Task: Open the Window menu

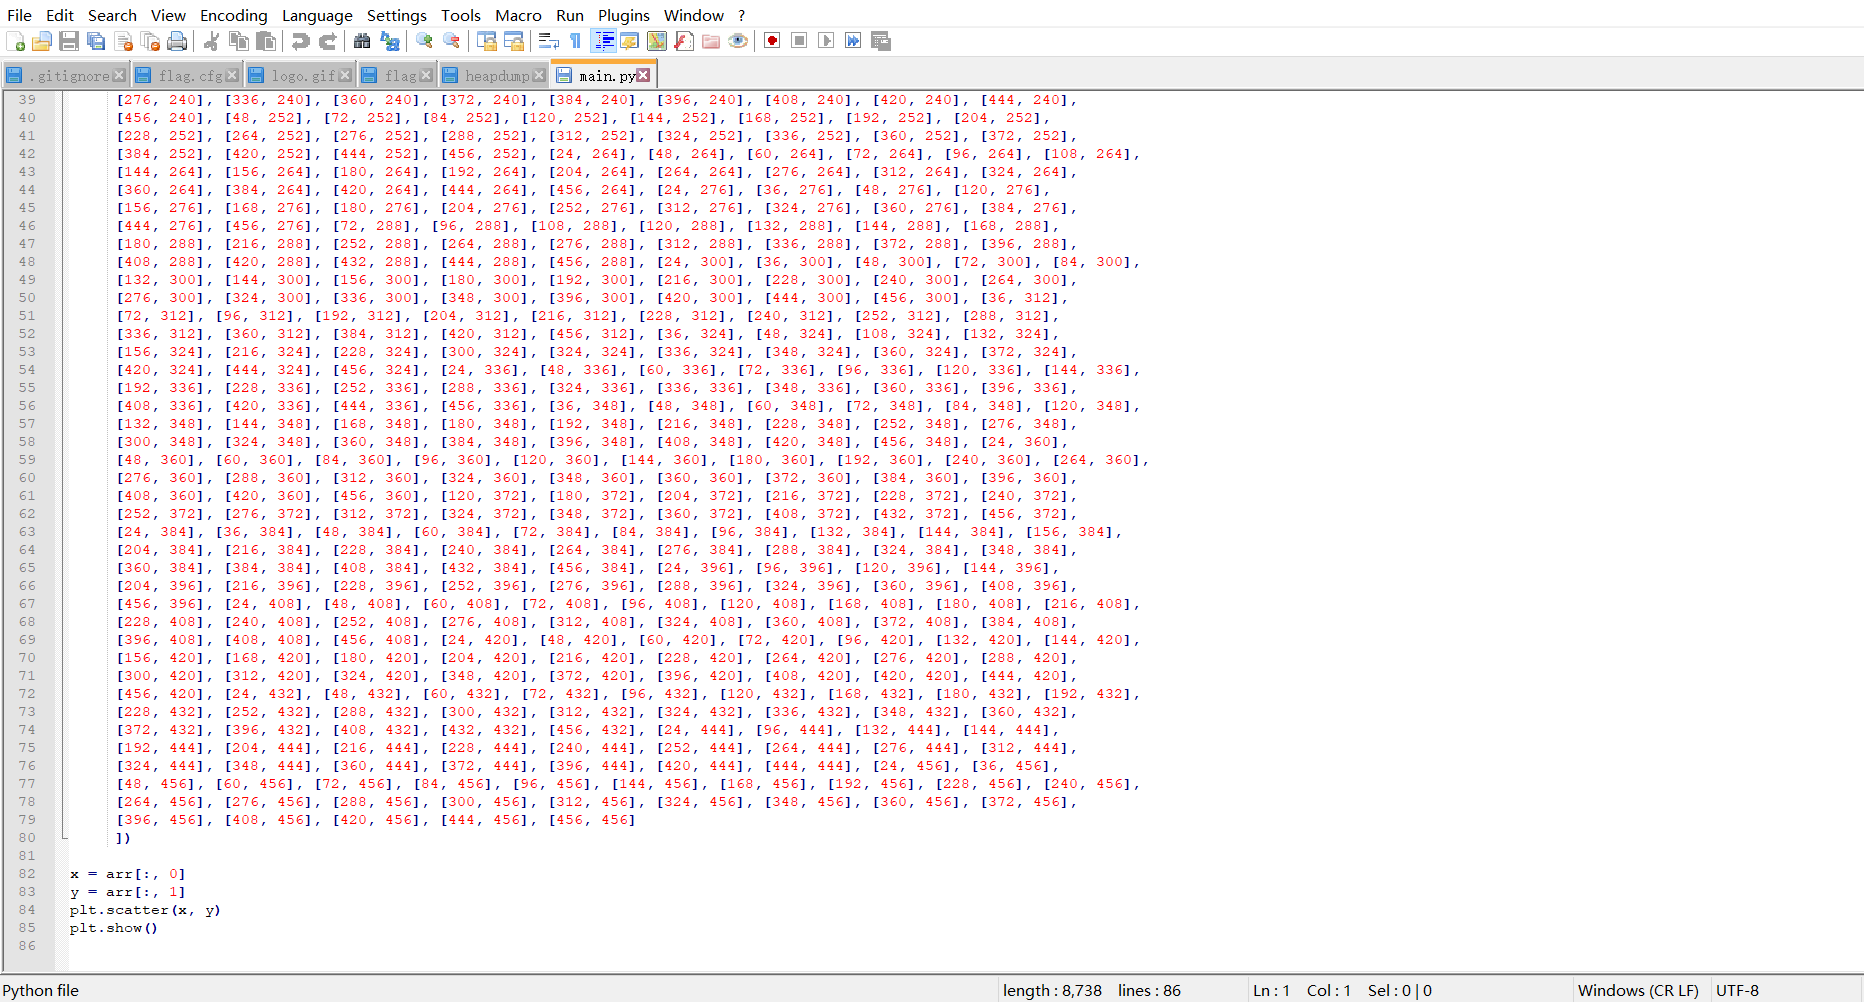Action: click(694, 15)
